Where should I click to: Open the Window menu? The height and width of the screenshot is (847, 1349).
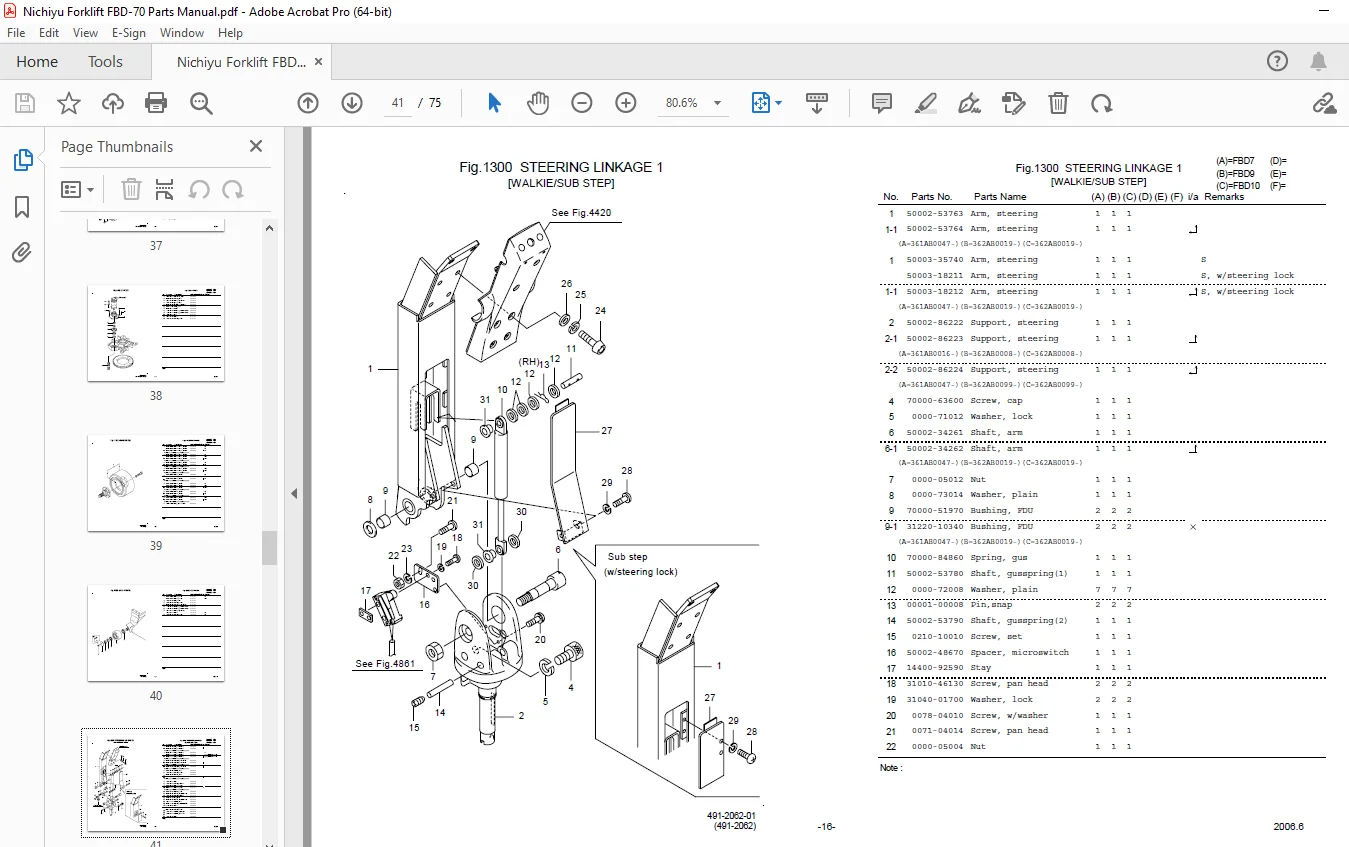pyautogui.click(x=182, y=32)
